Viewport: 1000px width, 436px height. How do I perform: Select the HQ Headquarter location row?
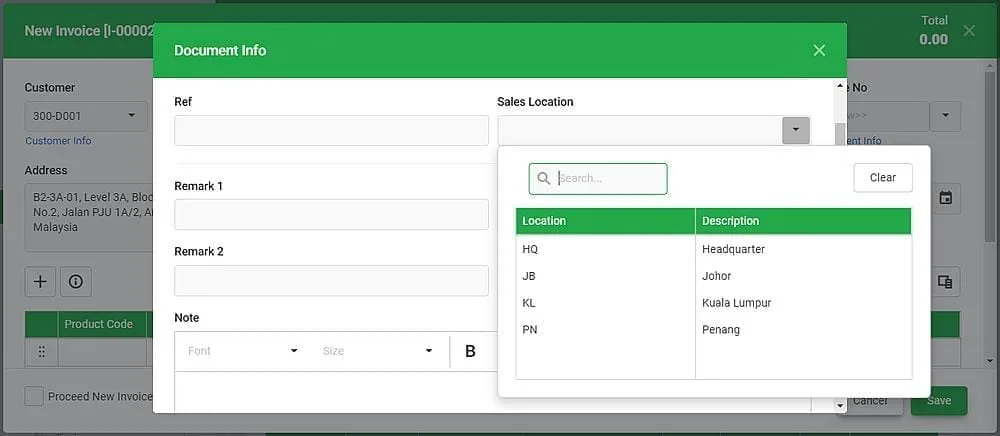point(714,249)
